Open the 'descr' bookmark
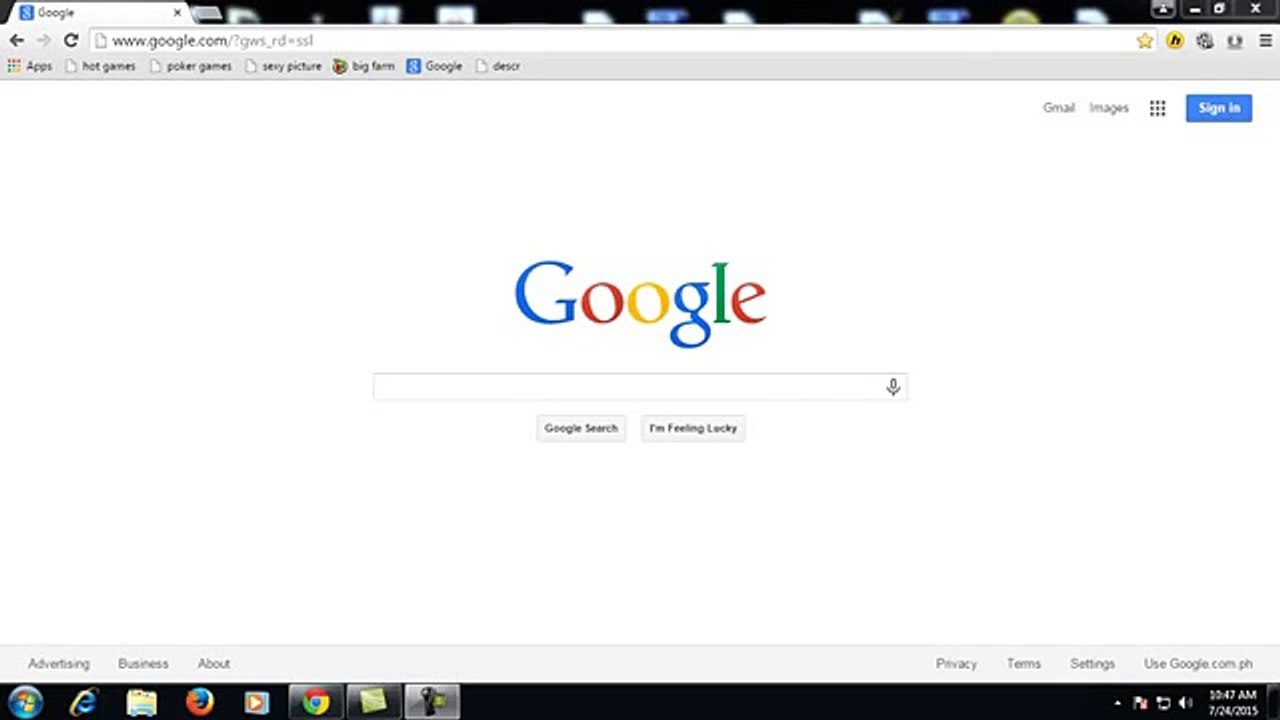The width and height of the screenshot is (1280, 720). (497, 66)
